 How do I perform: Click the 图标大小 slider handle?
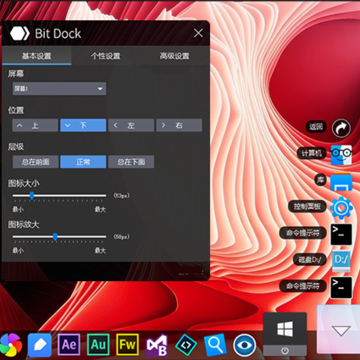pos(32,196)
